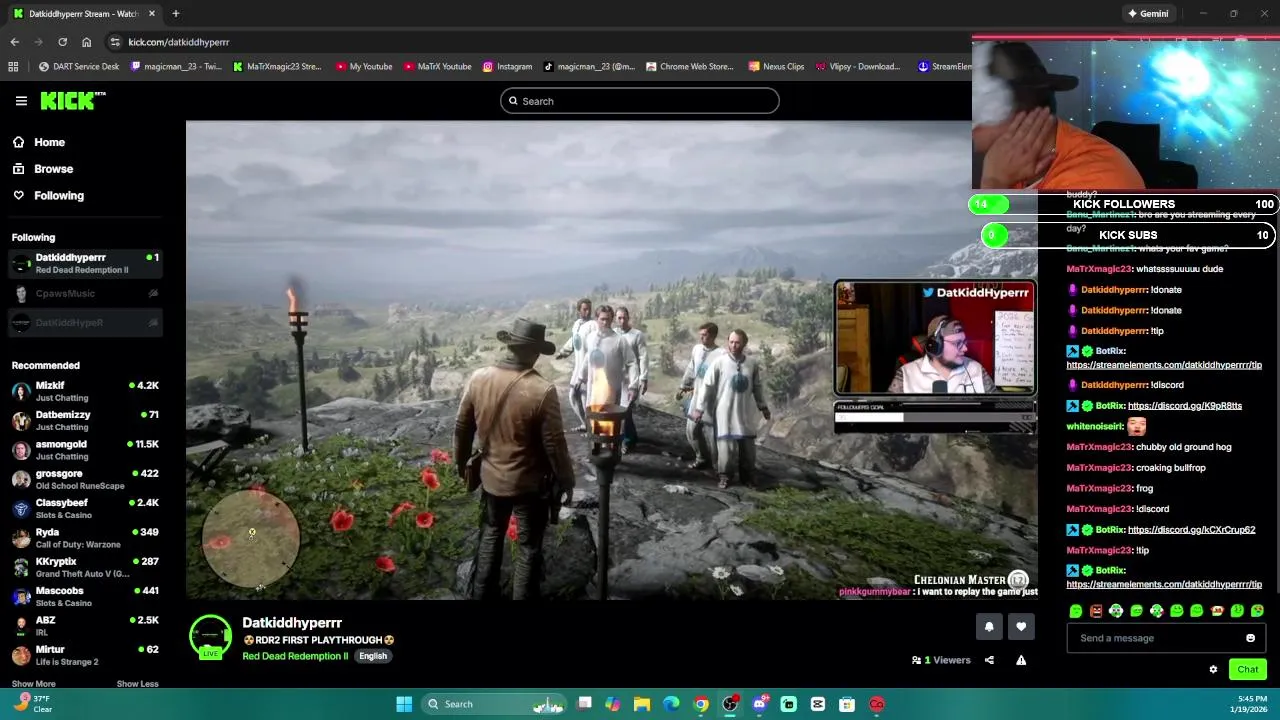The image size is (1280, 720).
Task: Click the Kick search field
Action: 640,101
